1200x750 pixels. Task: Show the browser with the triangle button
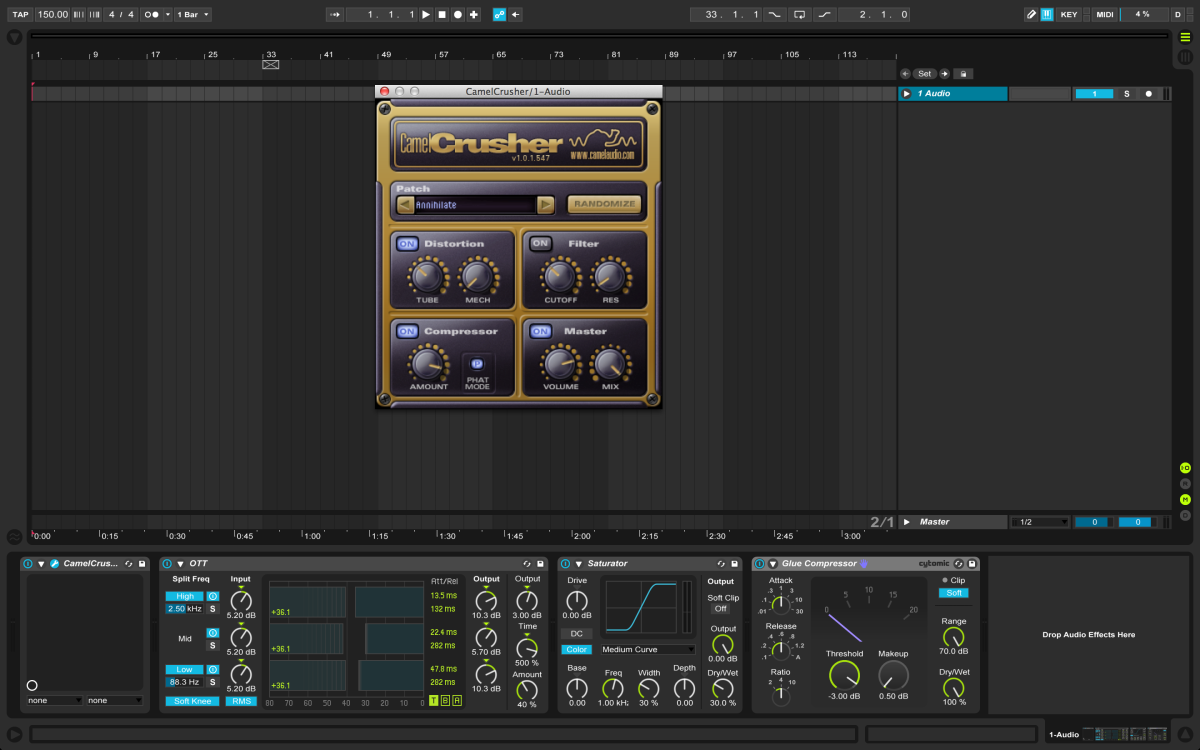tap(15, 37)
